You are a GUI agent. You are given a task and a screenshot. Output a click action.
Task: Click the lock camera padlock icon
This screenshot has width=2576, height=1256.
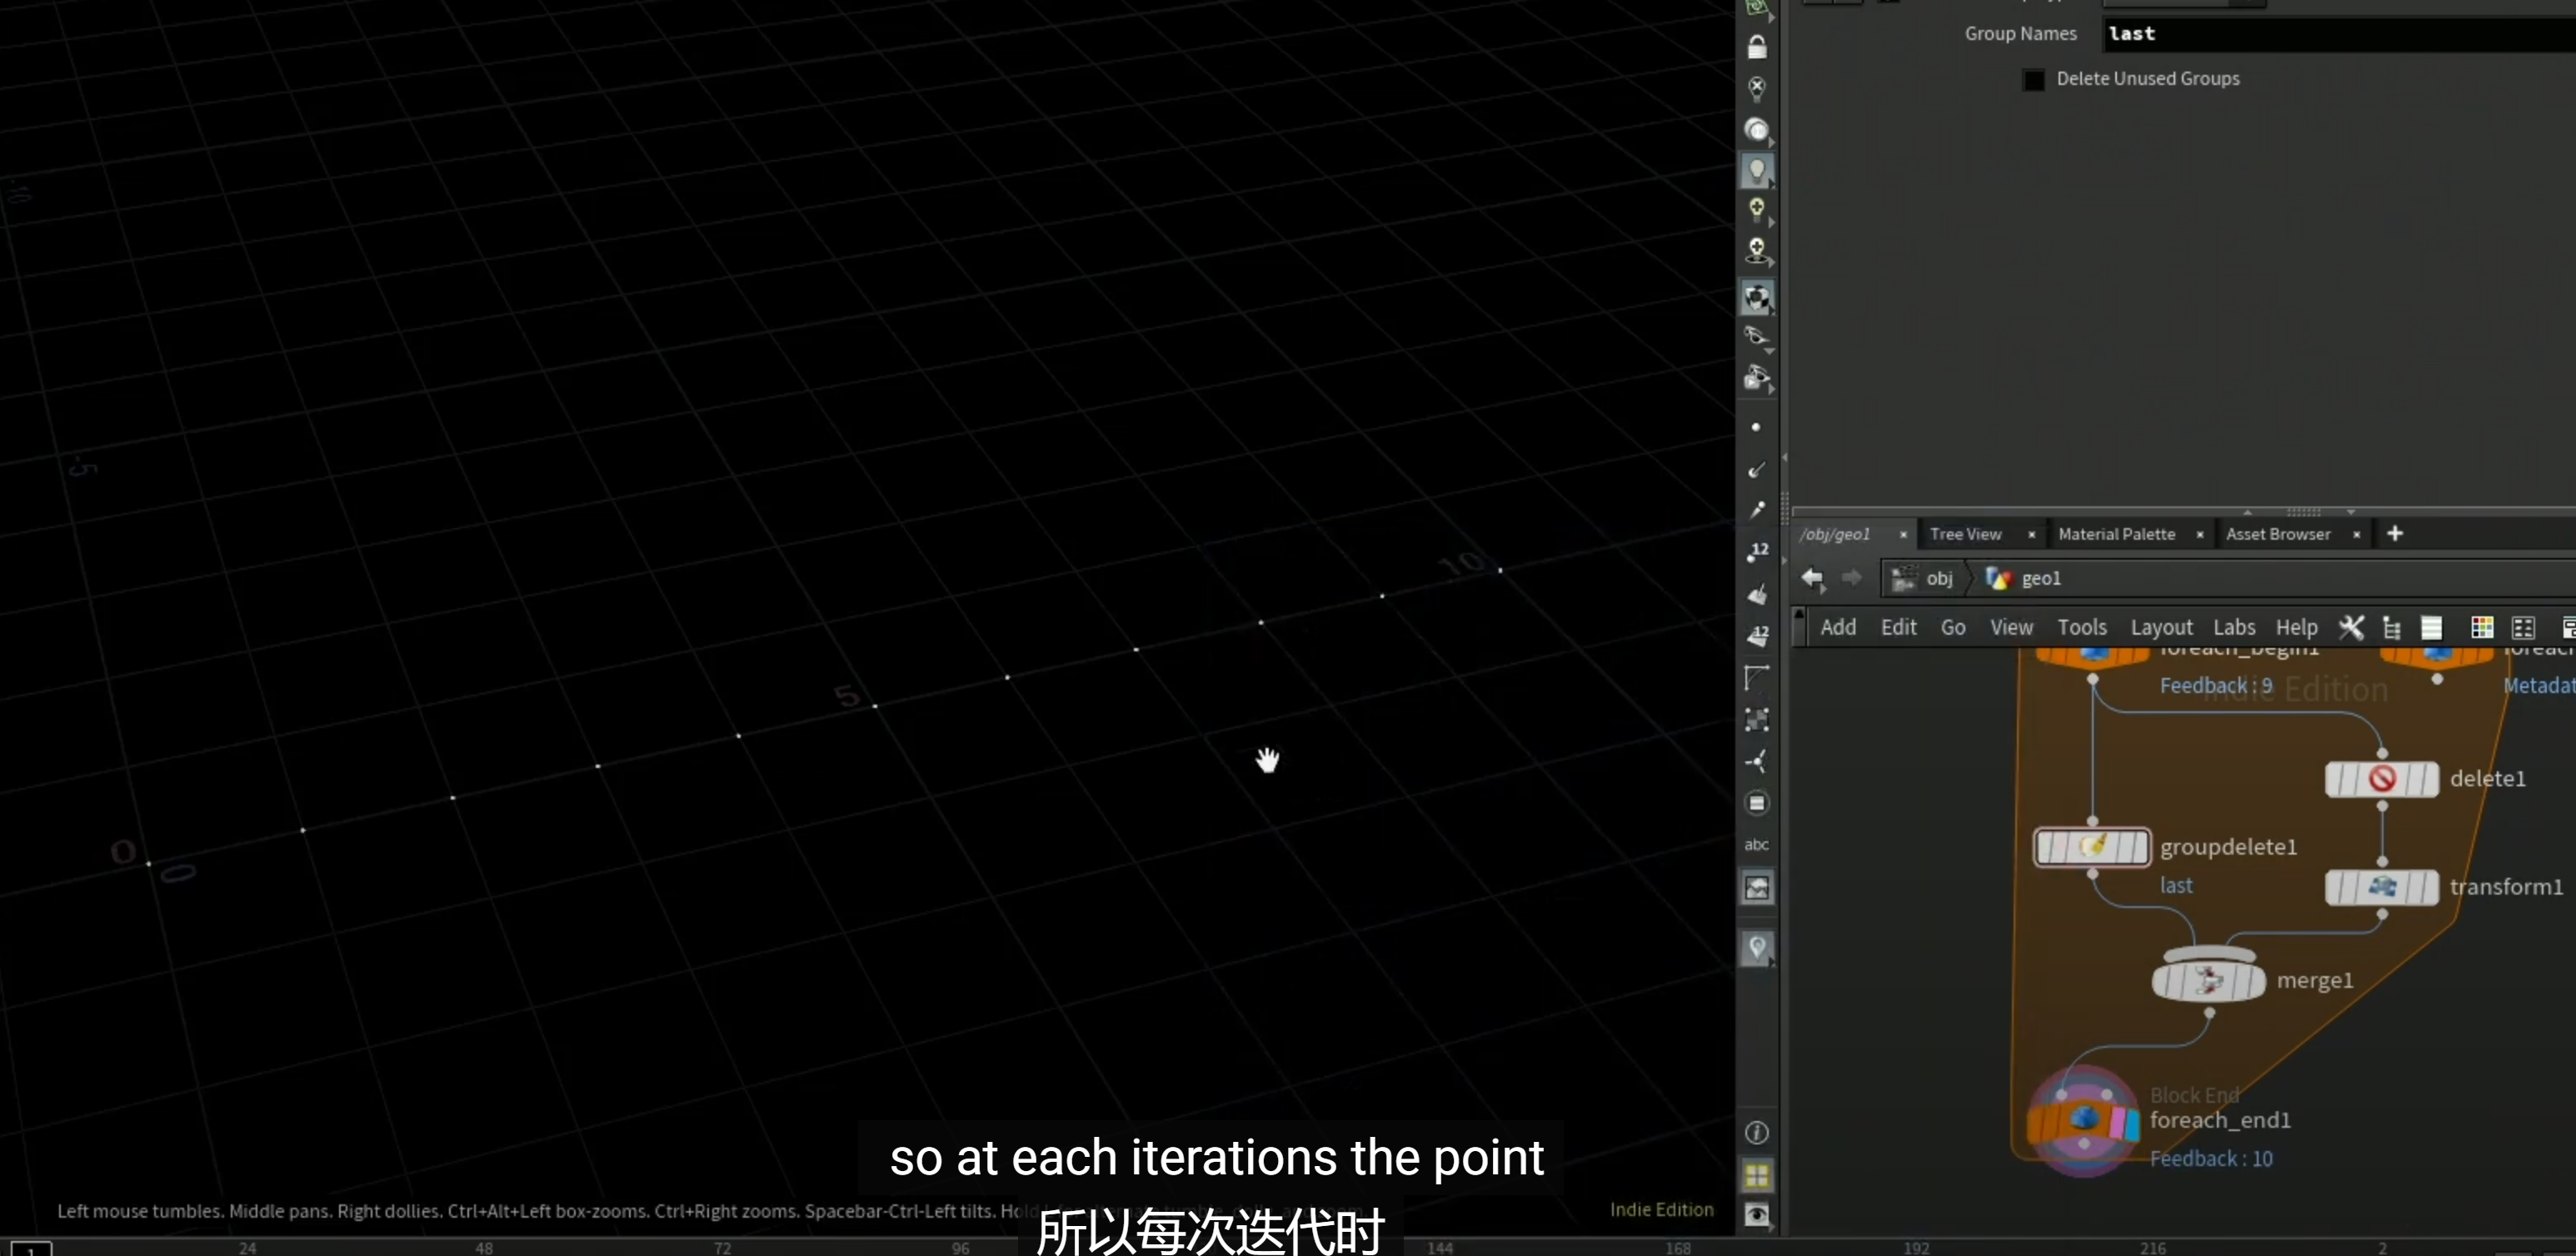1757,46
